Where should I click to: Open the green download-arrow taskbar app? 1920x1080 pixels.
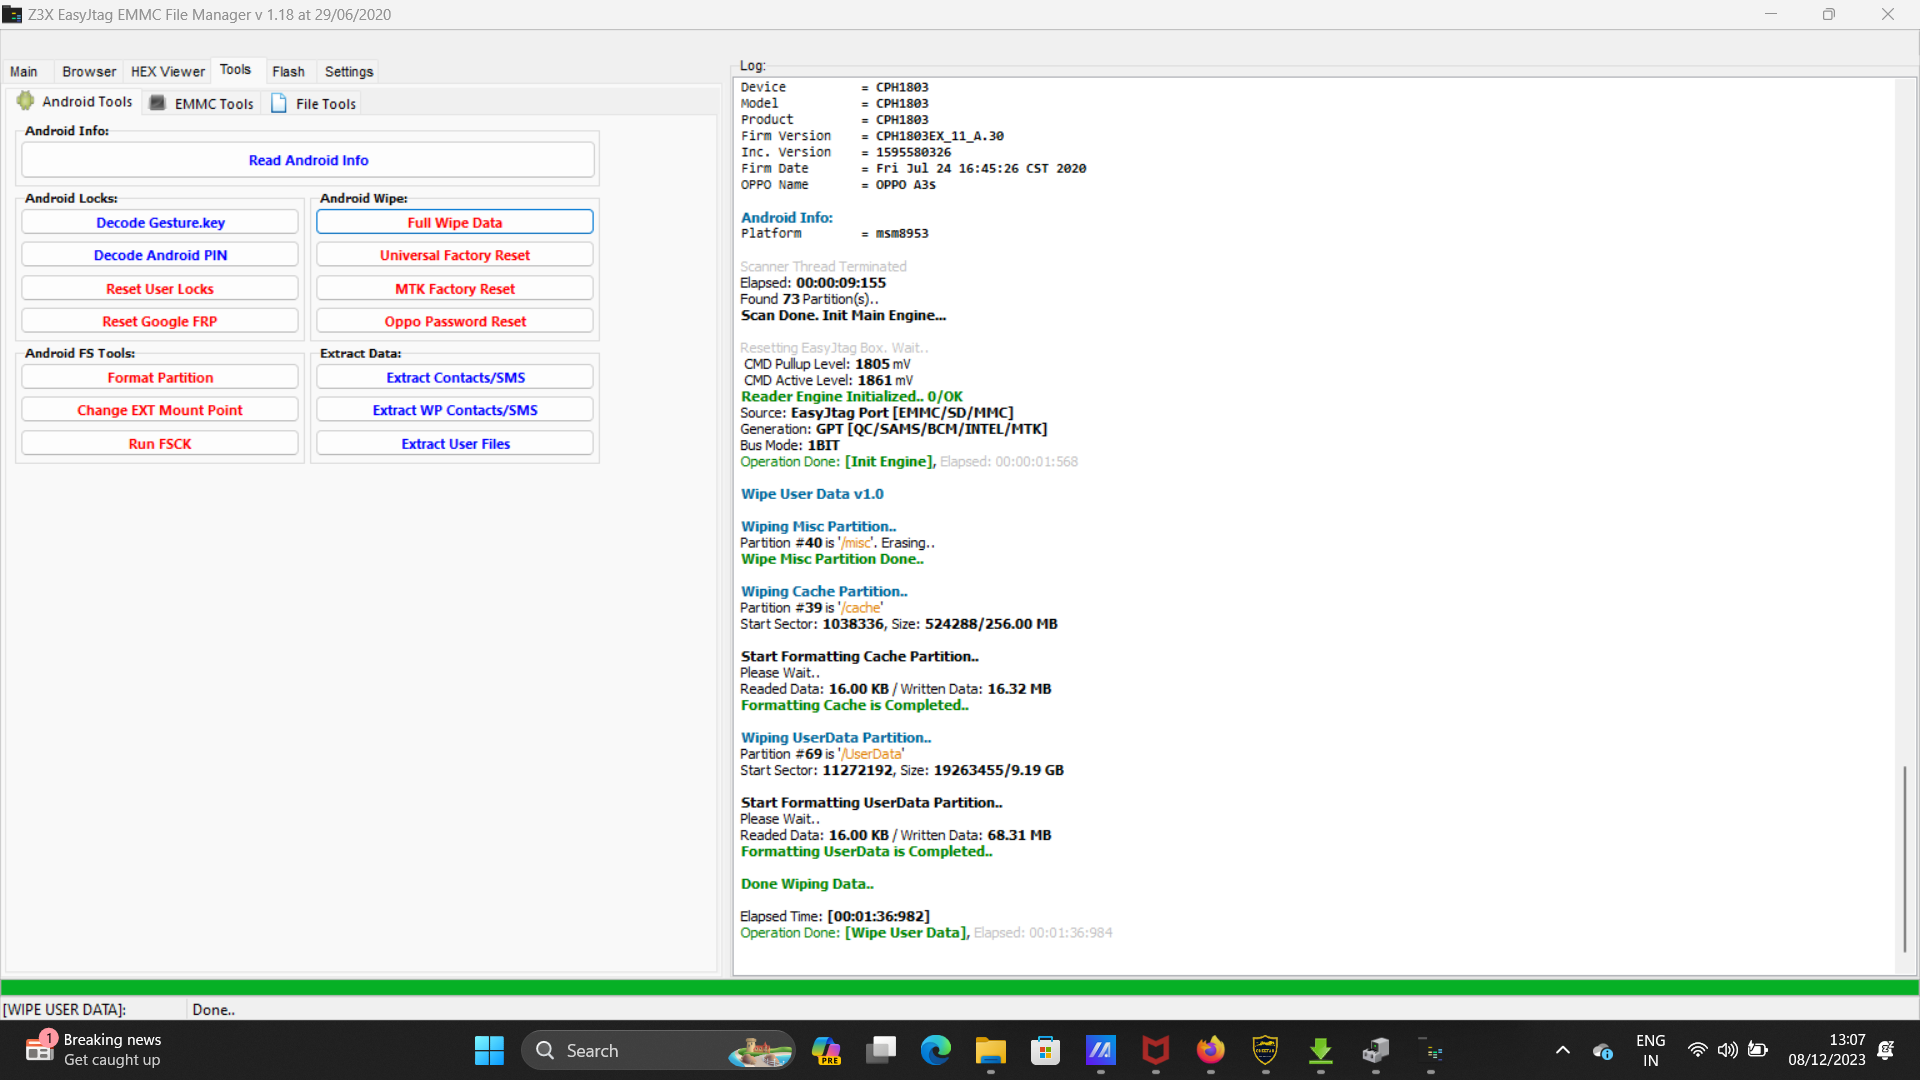pos(1321,1051)
